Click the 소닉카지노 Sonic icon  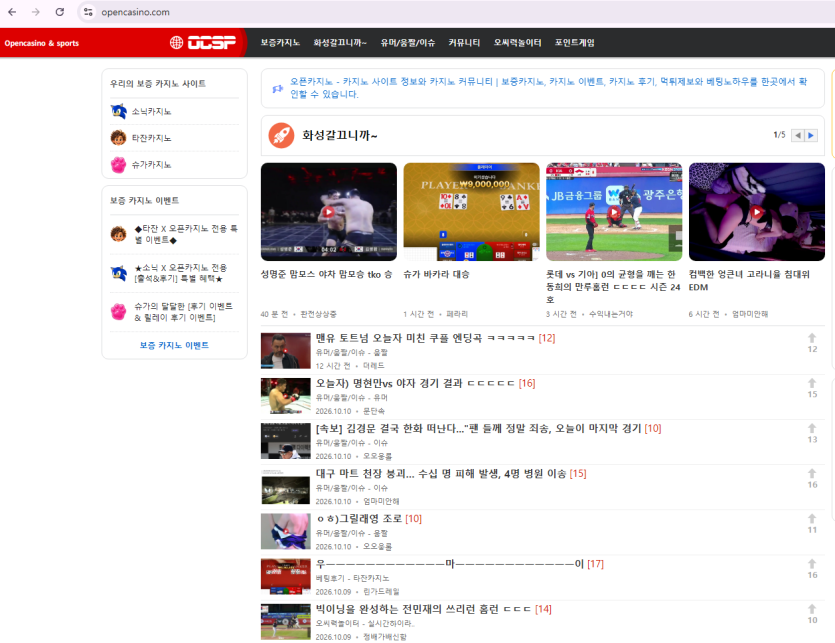point(118,111)
